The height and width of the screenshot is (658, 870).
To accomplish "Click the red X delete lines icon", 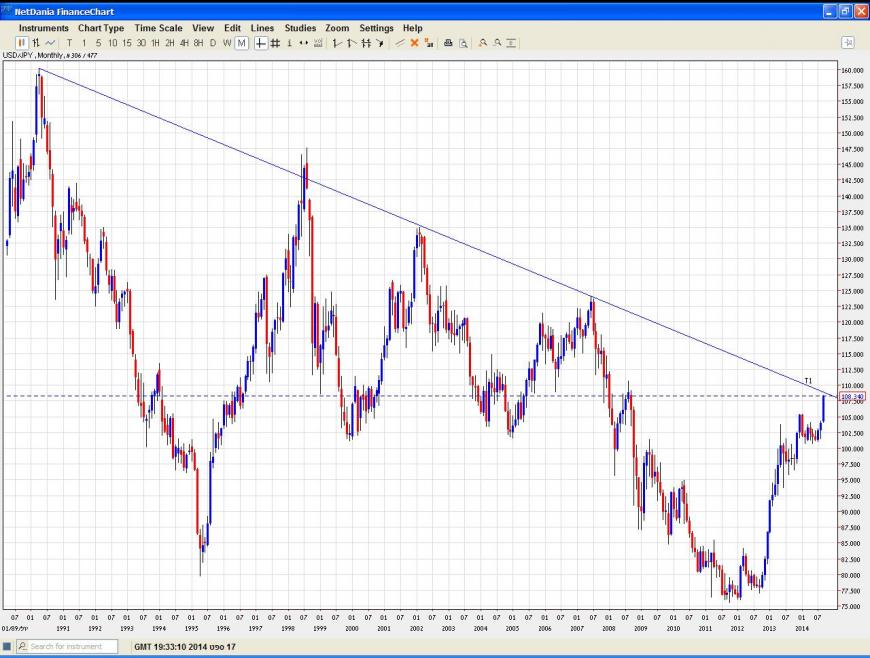I will point(415,43).
